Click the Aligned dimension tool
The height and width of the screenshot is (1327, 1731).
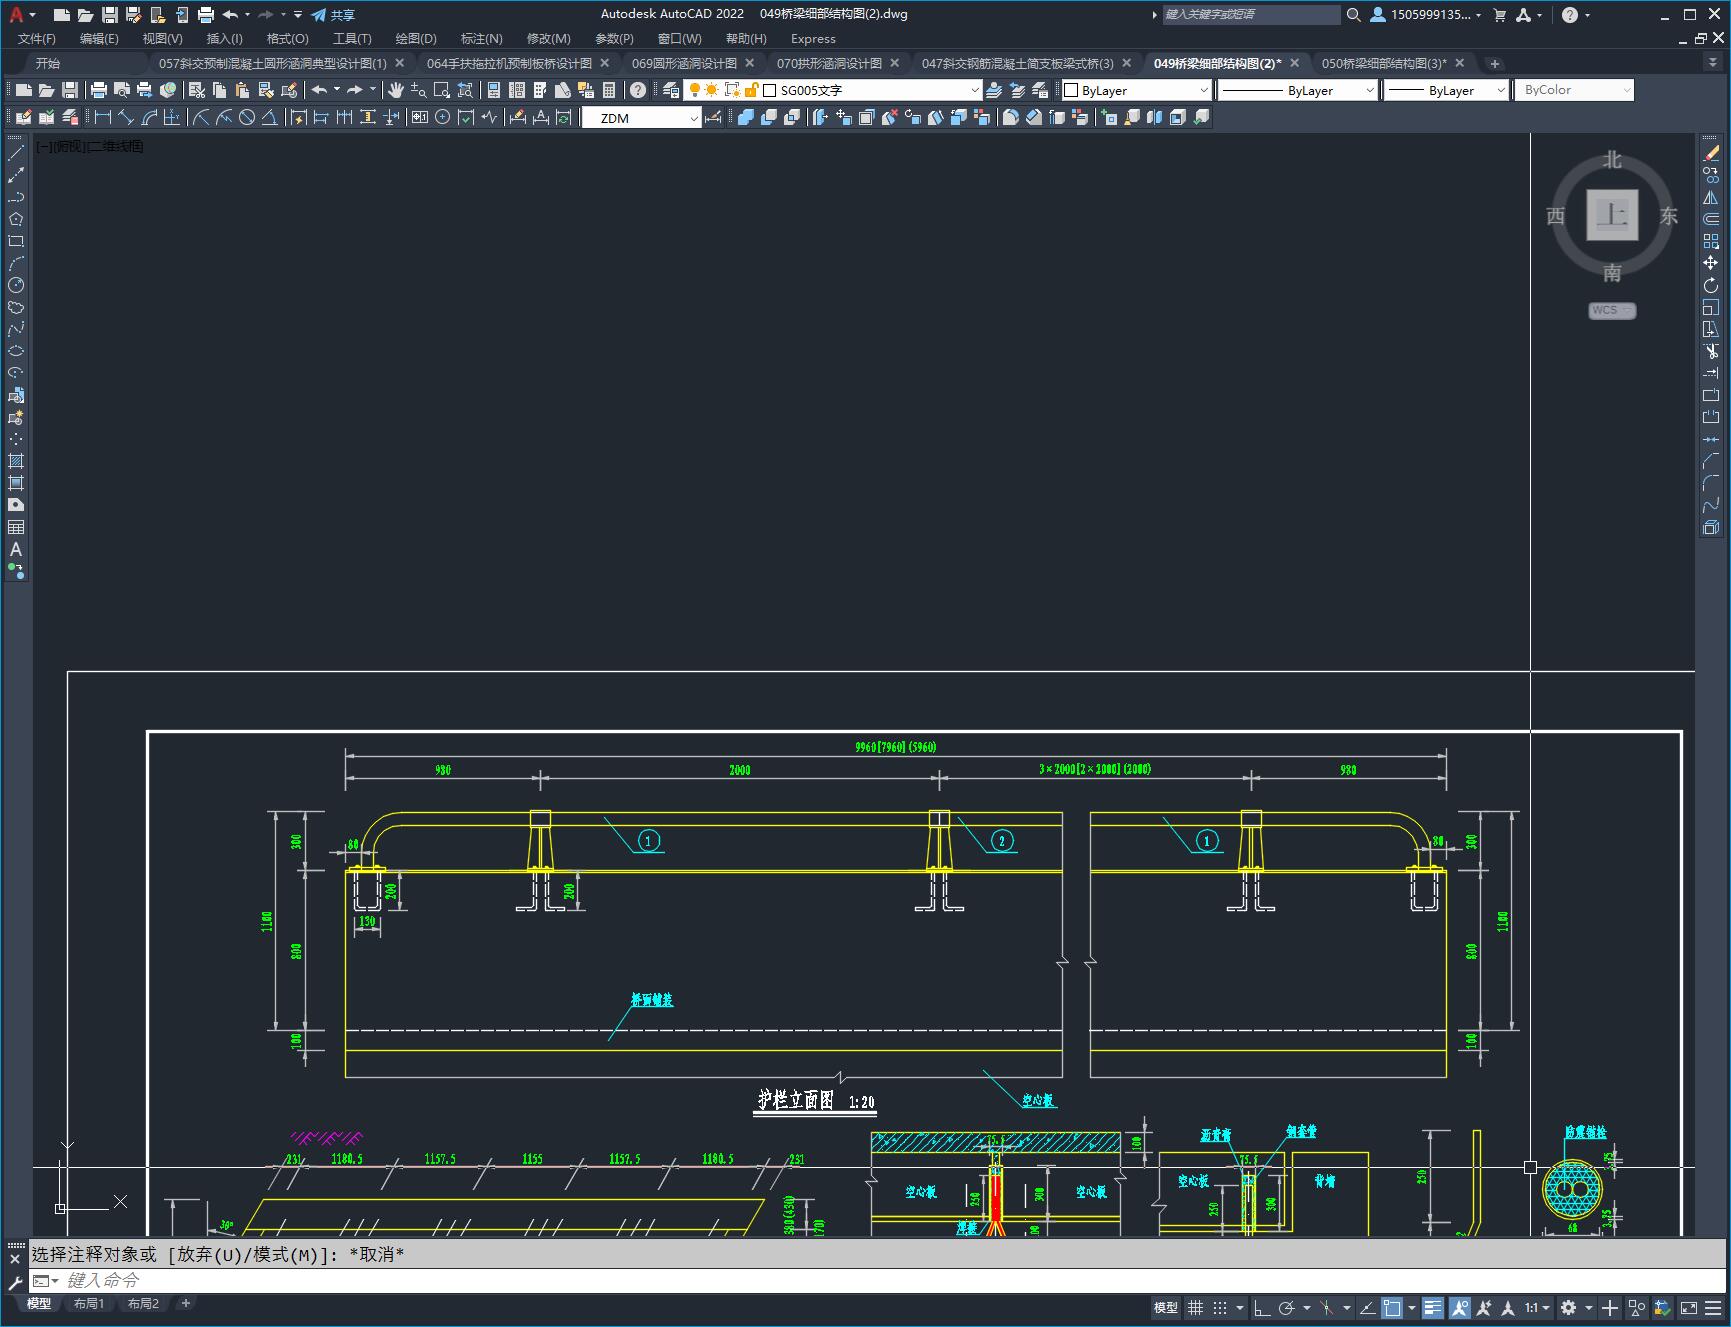126,117
